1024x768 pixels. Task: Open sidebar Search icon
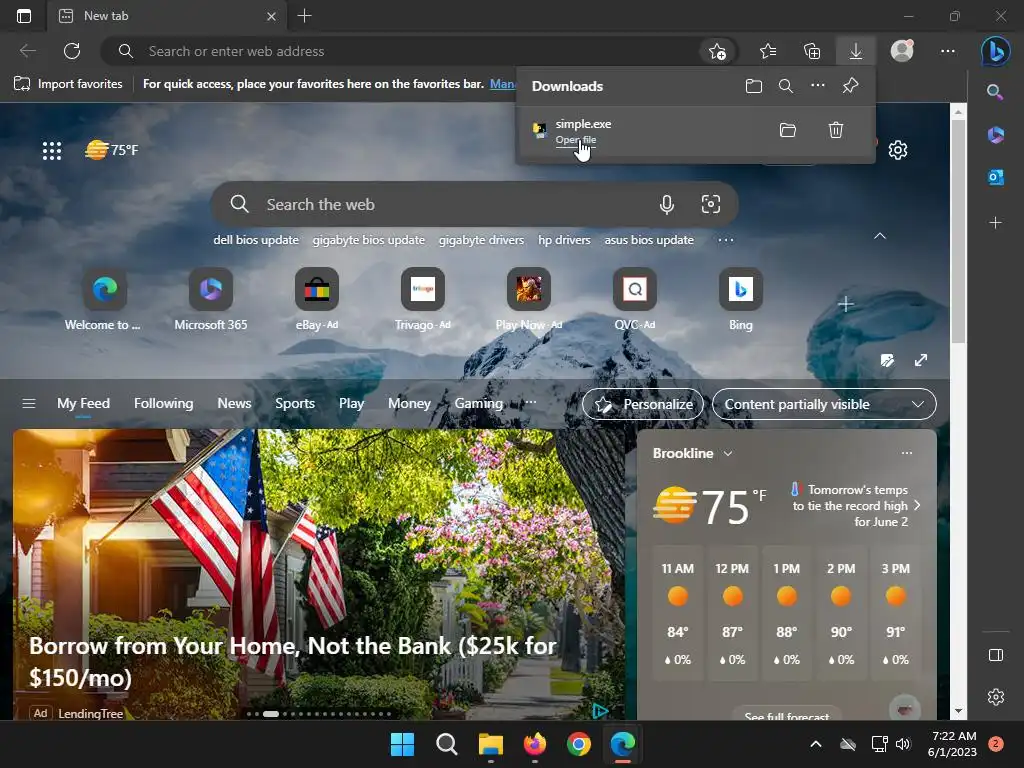[995, 91]
